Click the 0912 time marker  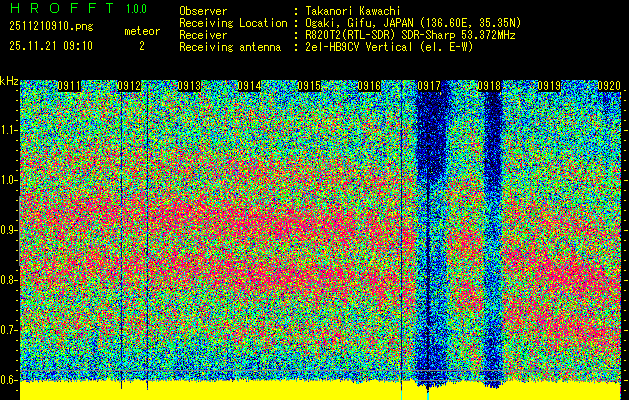click(x=129, y=86)
